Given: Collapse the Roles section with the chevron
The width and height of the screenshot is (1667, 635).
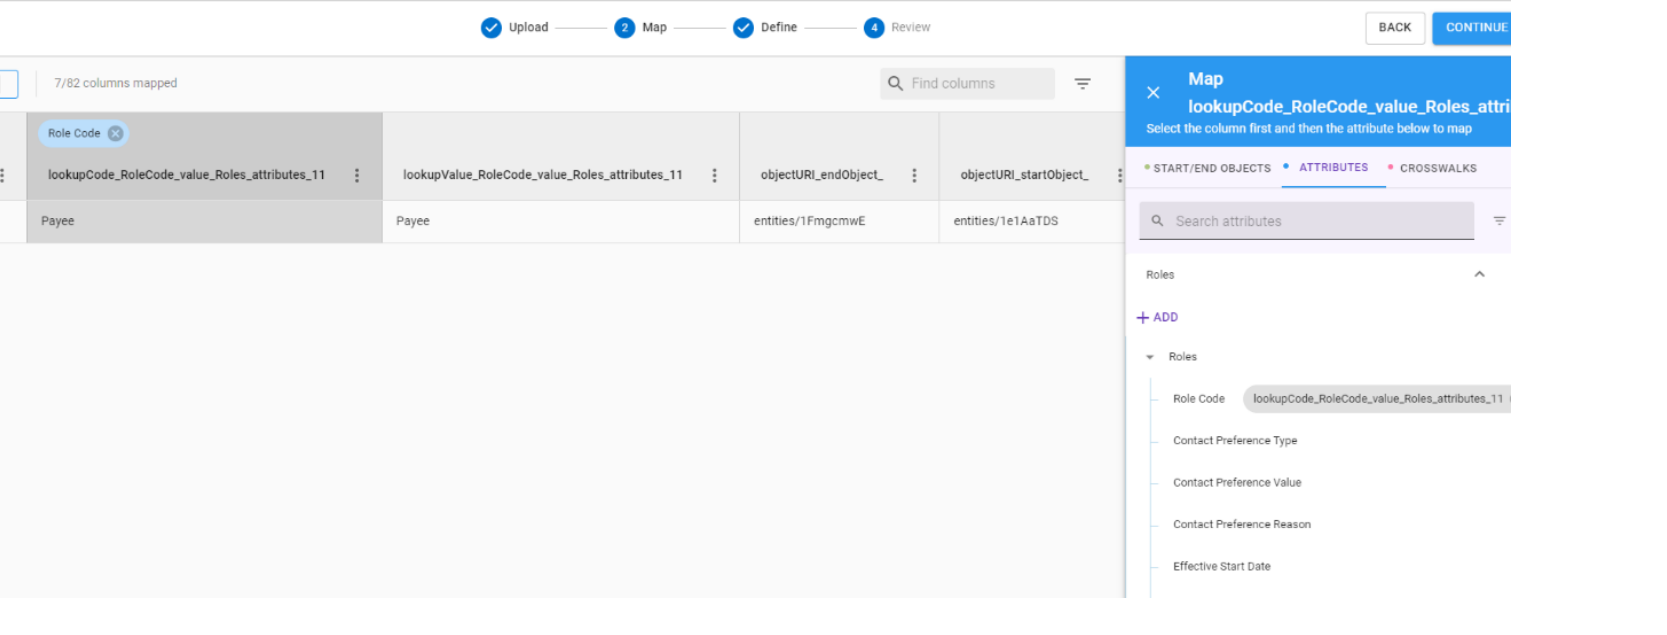Looking at the screenshot, I should (x=1479, y=274).
